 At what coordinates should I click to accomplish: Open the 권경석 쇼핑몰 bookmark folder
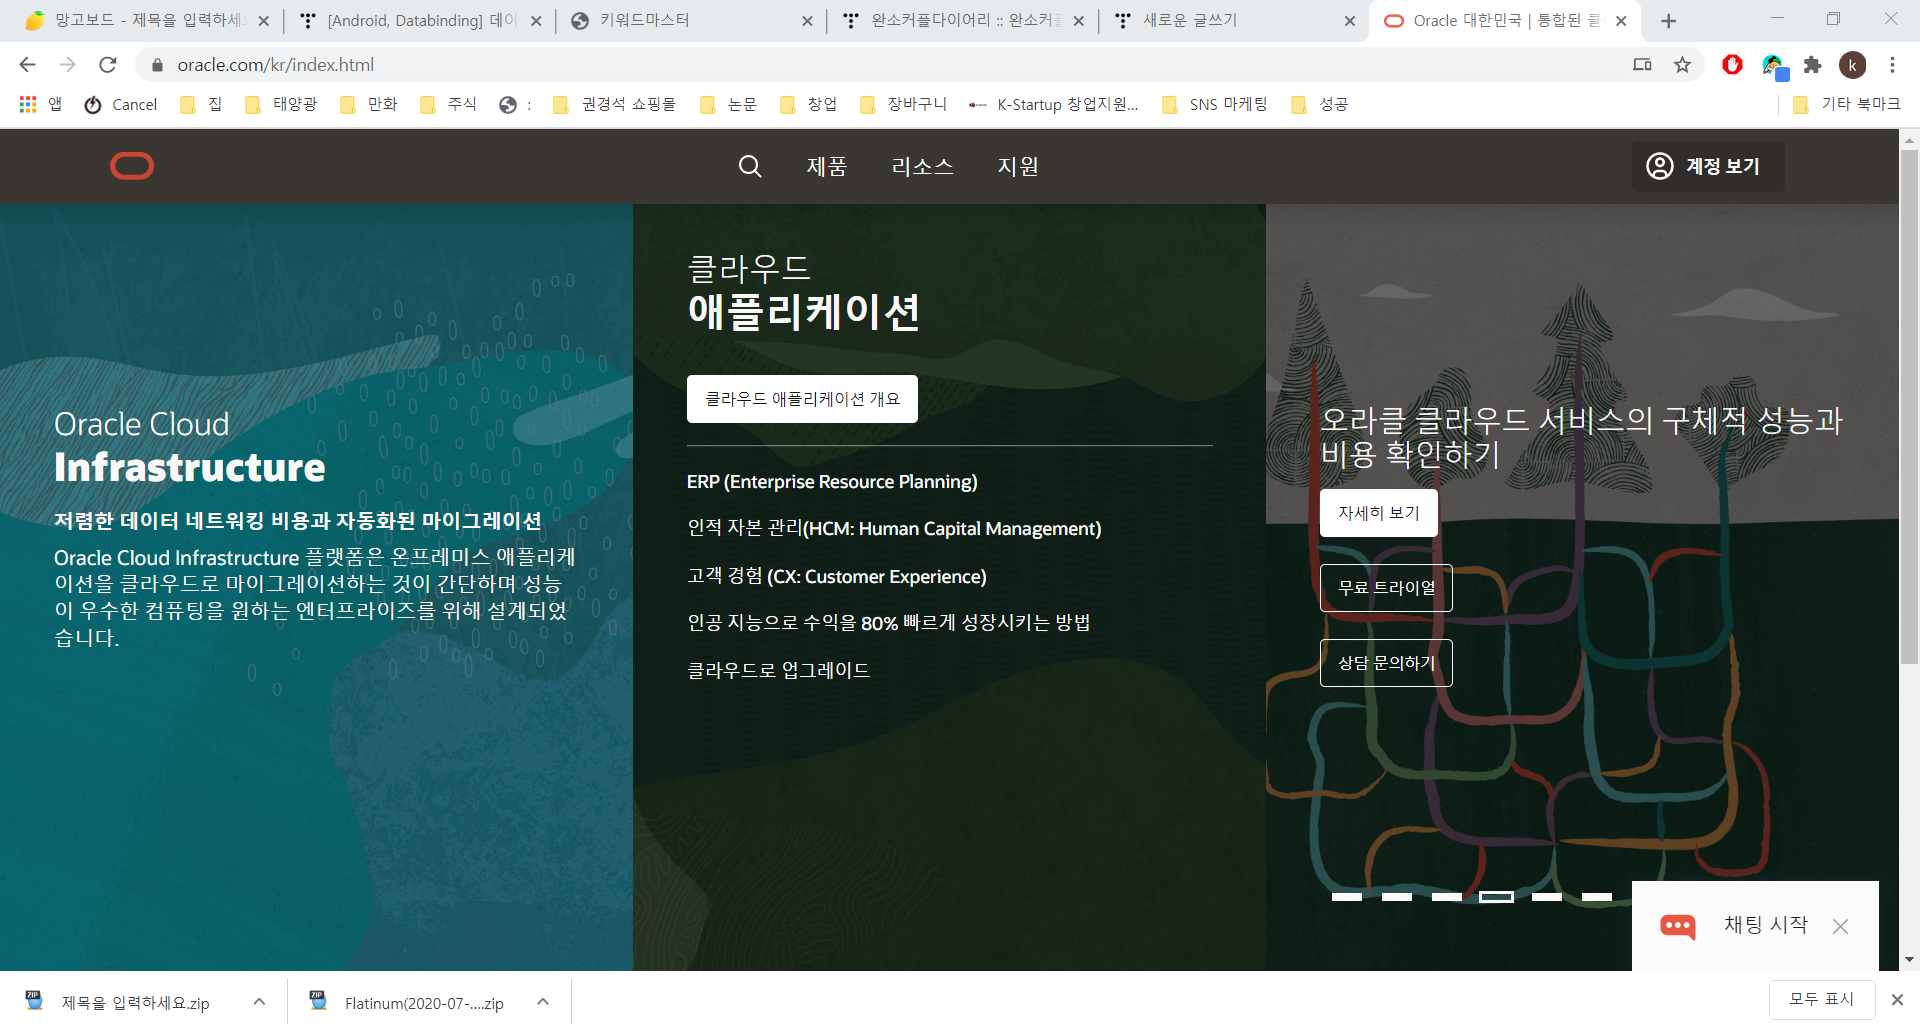coord(614,104)
